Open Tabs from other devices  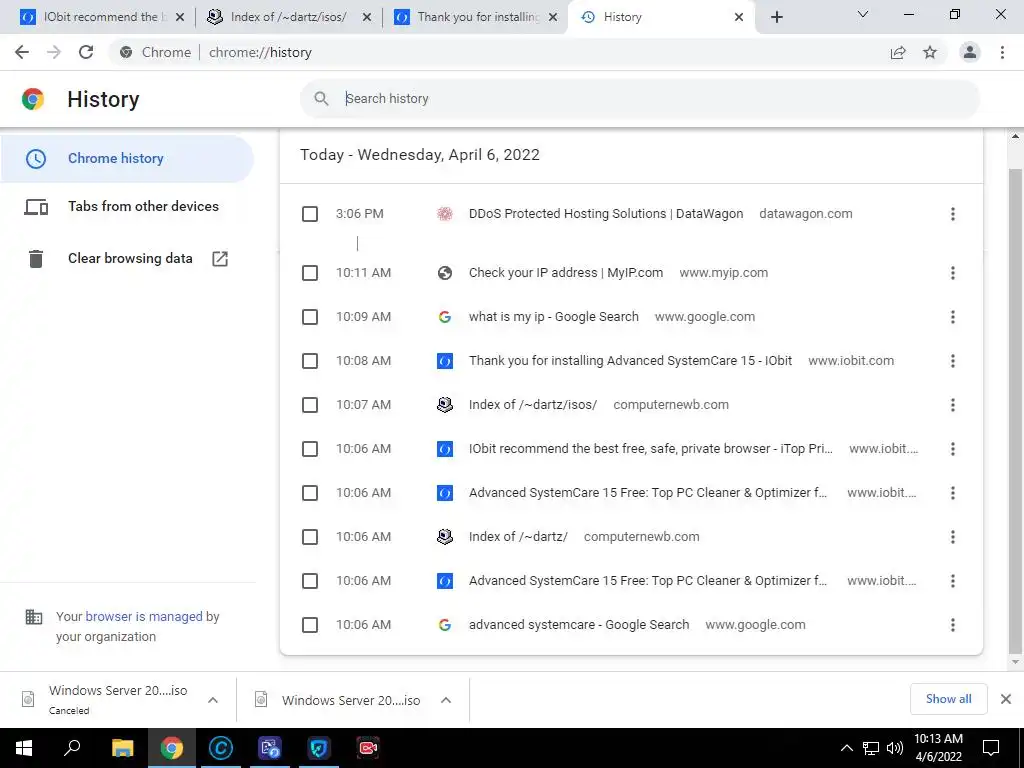[x=127, y=207]
